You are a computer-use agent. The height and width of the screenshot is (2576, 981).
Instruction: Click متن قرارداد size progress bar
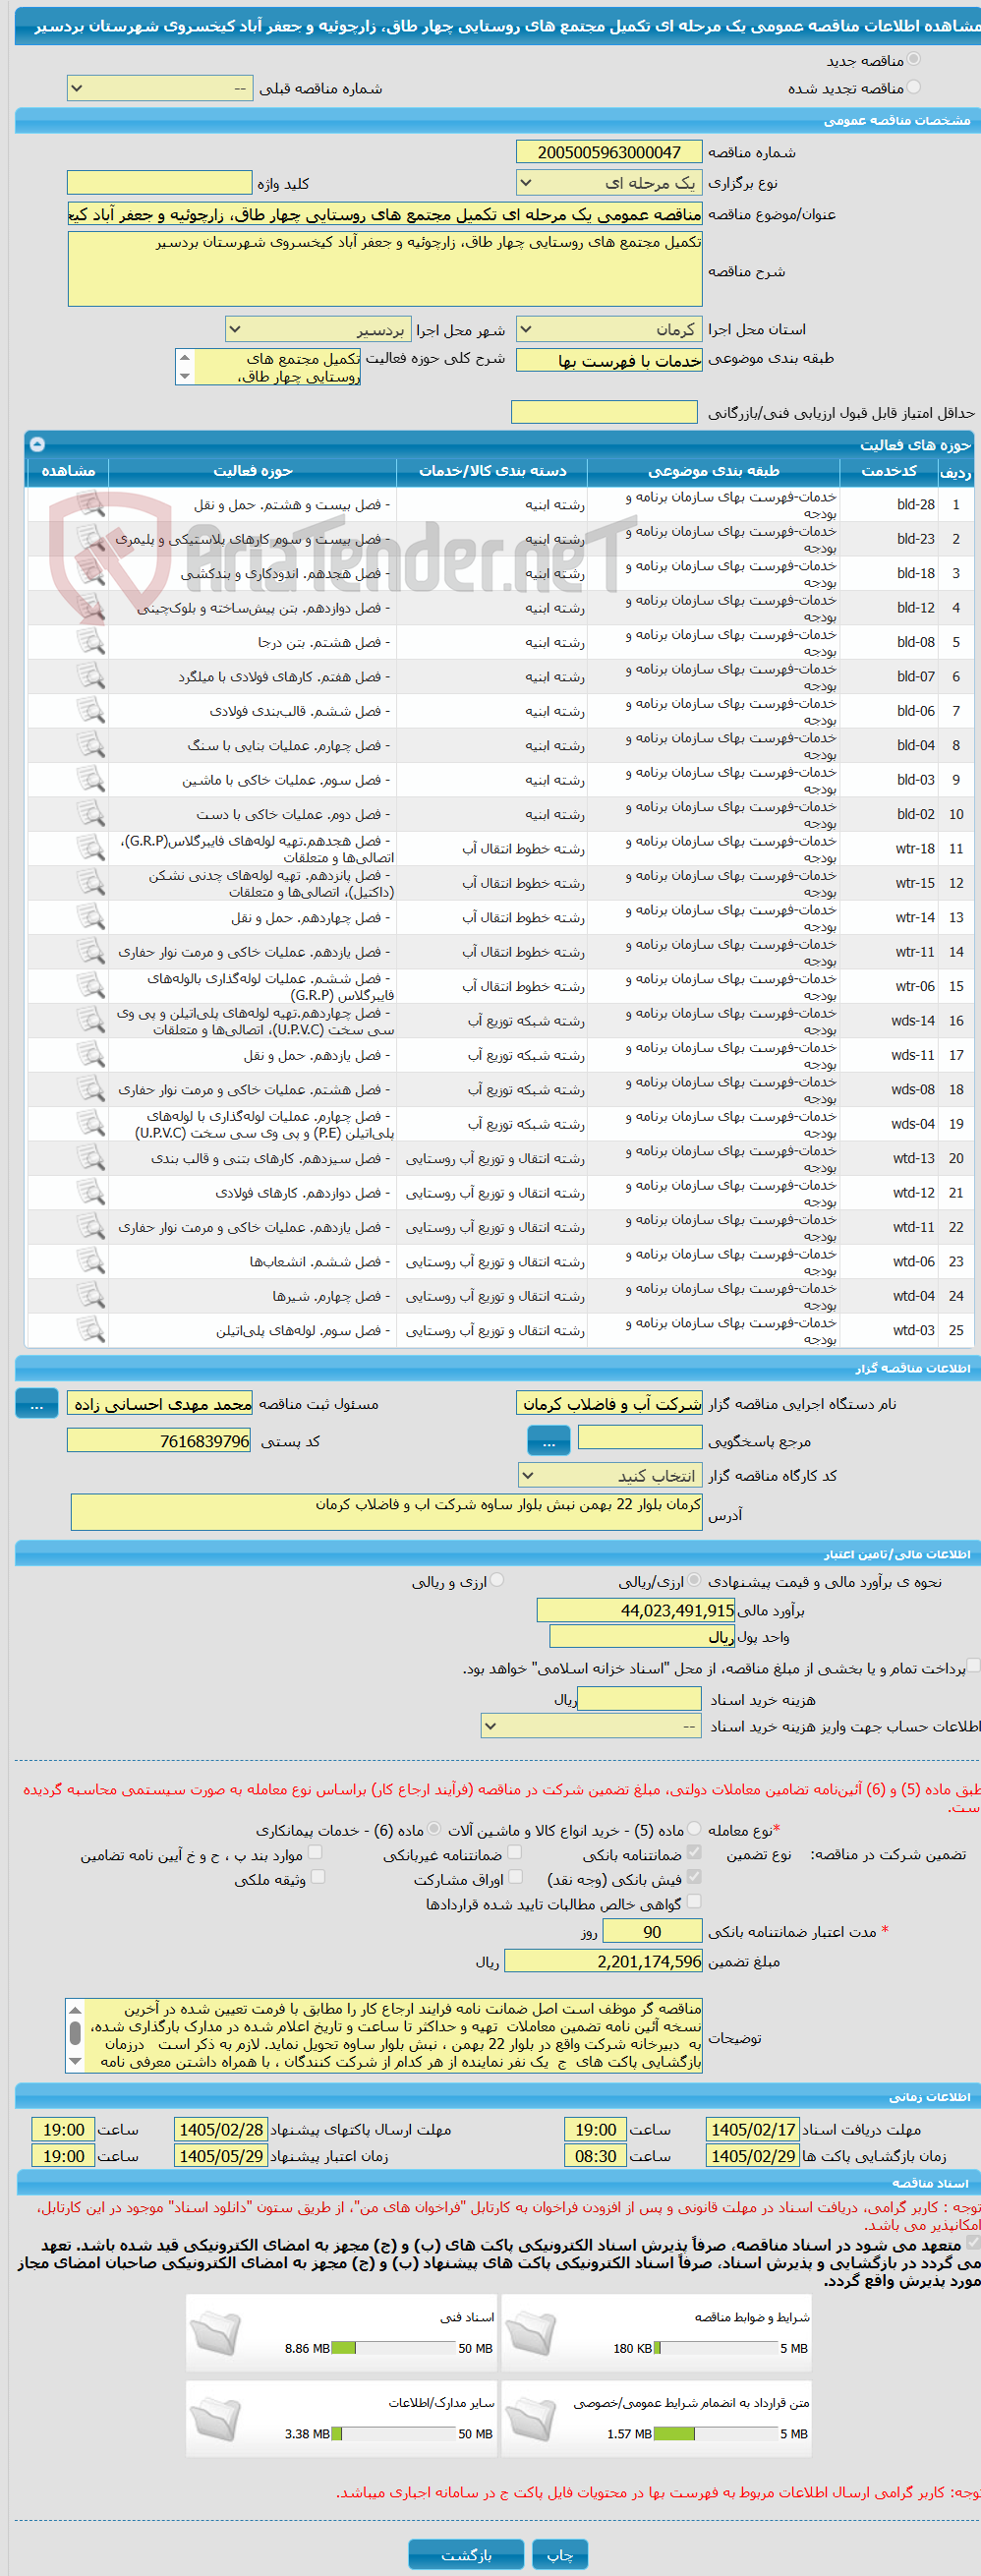click(x=716, y=2434)
